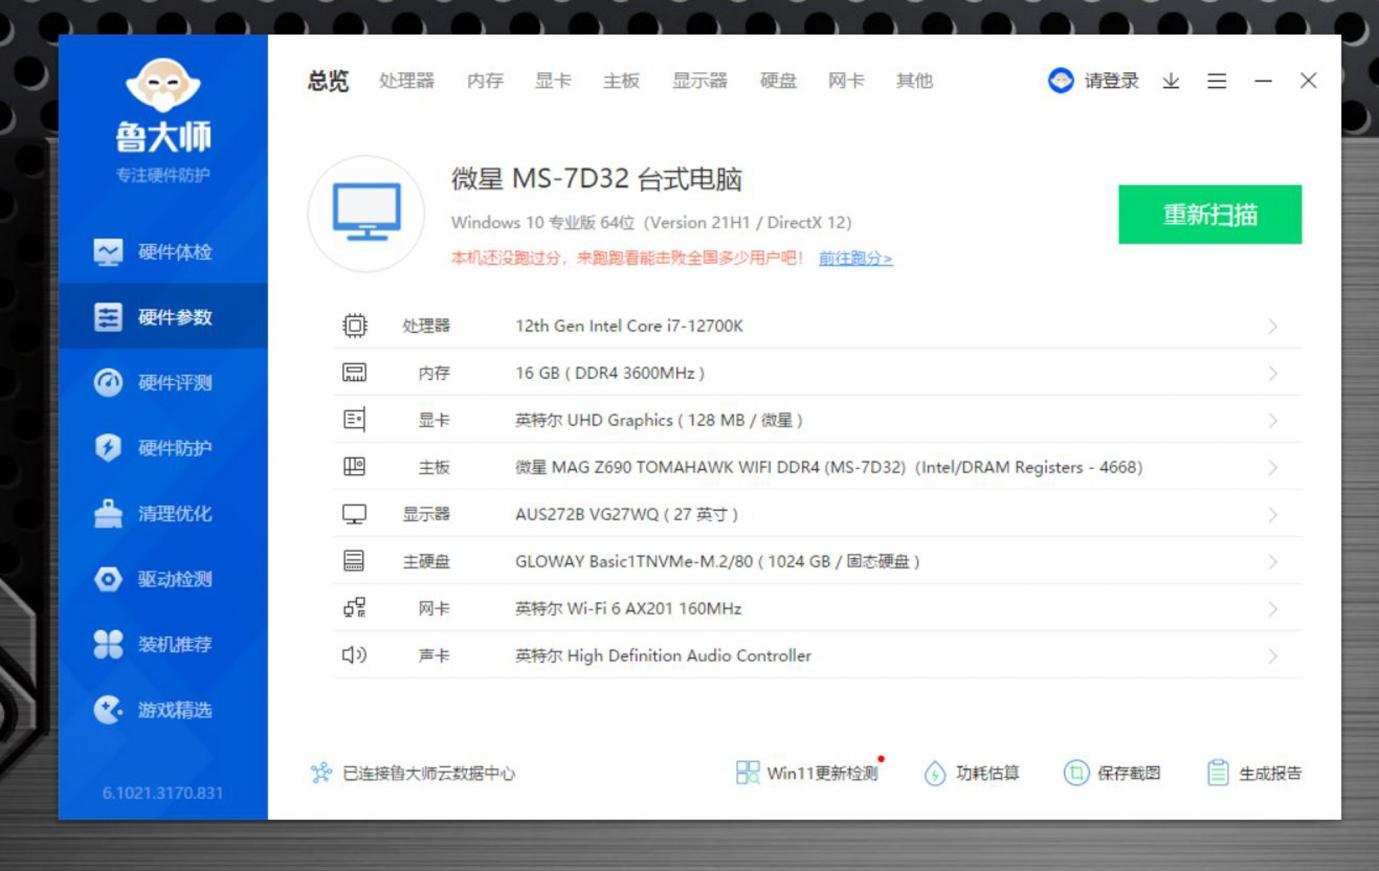Image resolution: width=1379 pixels, height=871 pixels.
Task: Switch to the 显卡 graphics card tab
Action: point(554,81)
